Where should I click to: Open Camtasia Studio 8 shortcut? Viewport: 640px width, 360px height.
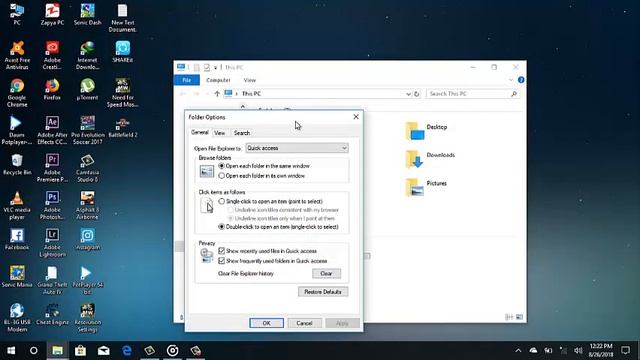[87, 168]
